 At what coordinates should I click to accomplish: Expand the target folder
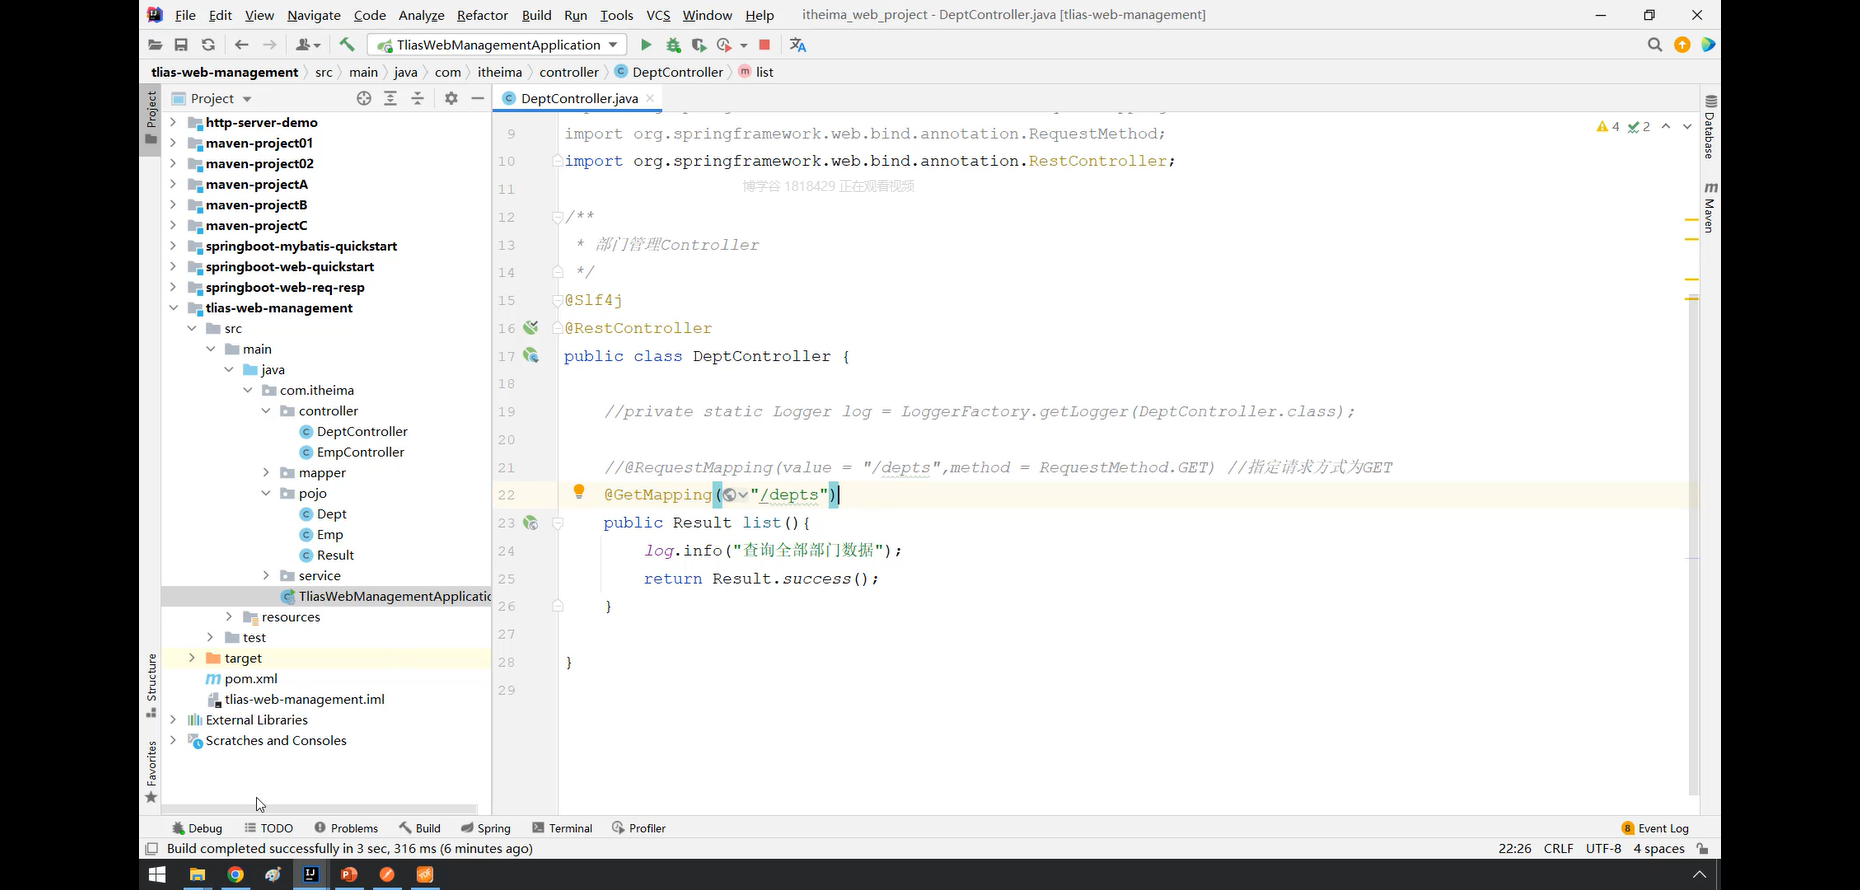(x=192, y=658)
